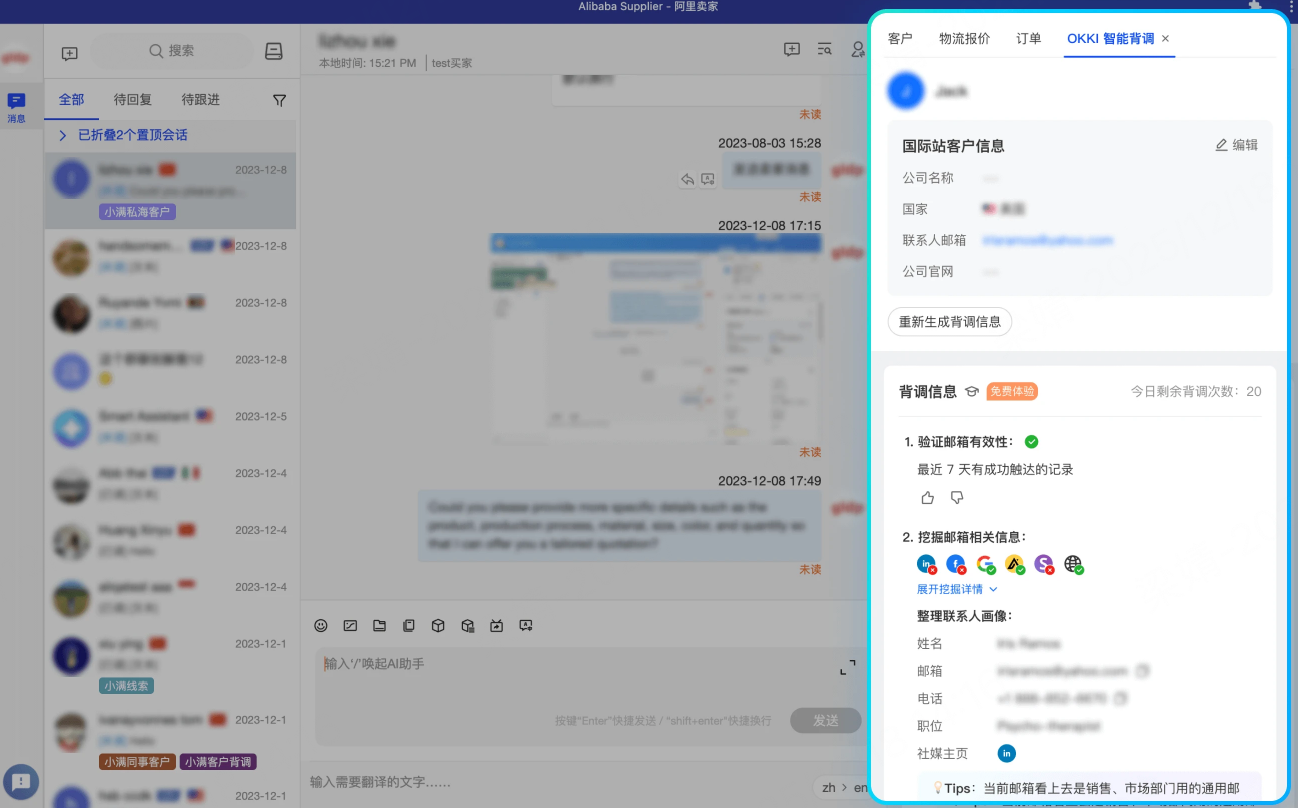Screen dimensions: 1298x808
Task: Open the 2023-12-5 Smart Assistant conversation
Action: (170, 428)
